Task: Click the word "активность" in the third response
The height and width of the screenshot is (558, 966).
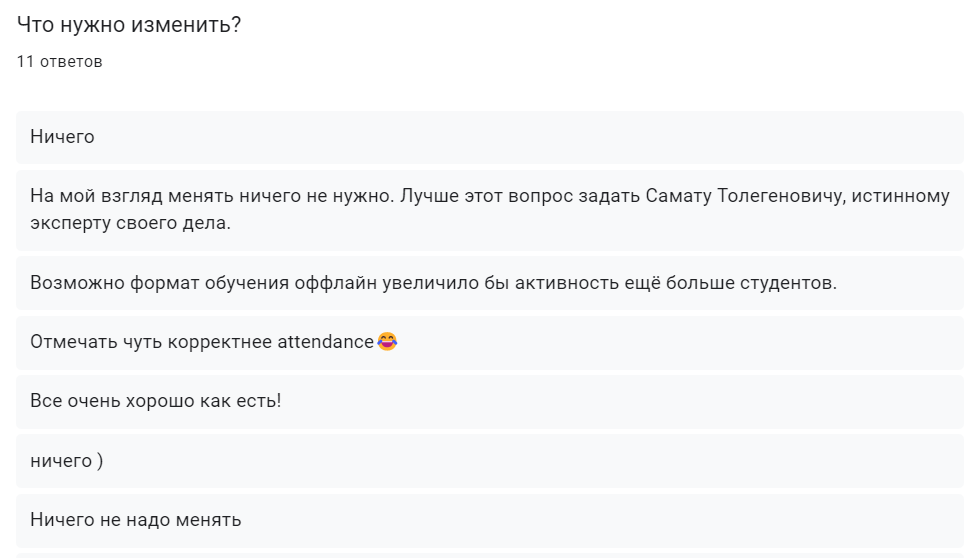Action: [567, 283]
